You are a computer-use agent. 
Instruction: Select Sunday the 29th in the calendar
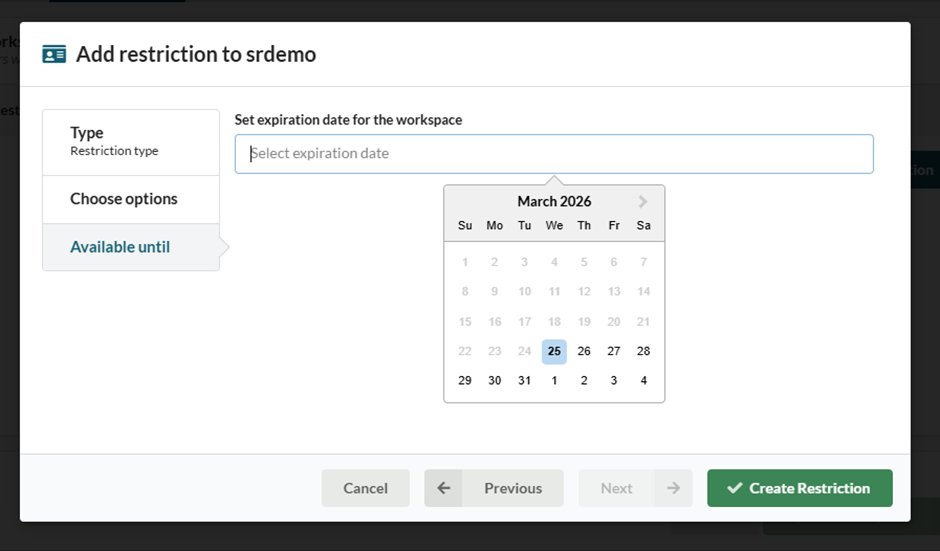click(465, 380)
